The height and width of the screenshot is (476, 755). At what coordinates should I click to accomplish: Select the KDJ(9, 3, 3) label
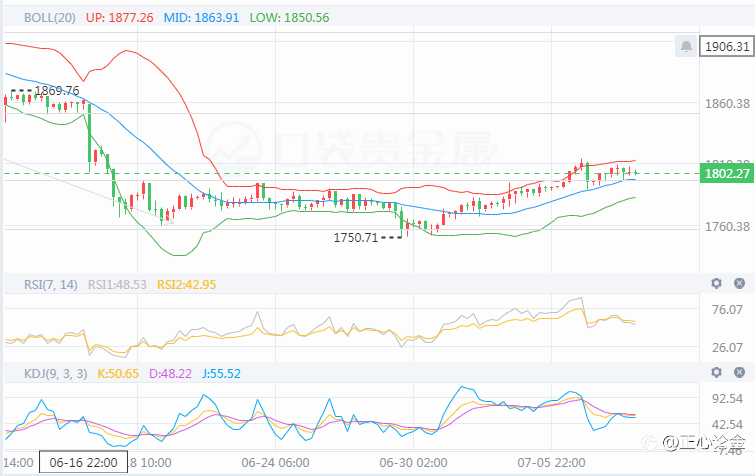(x=56, y=373)
